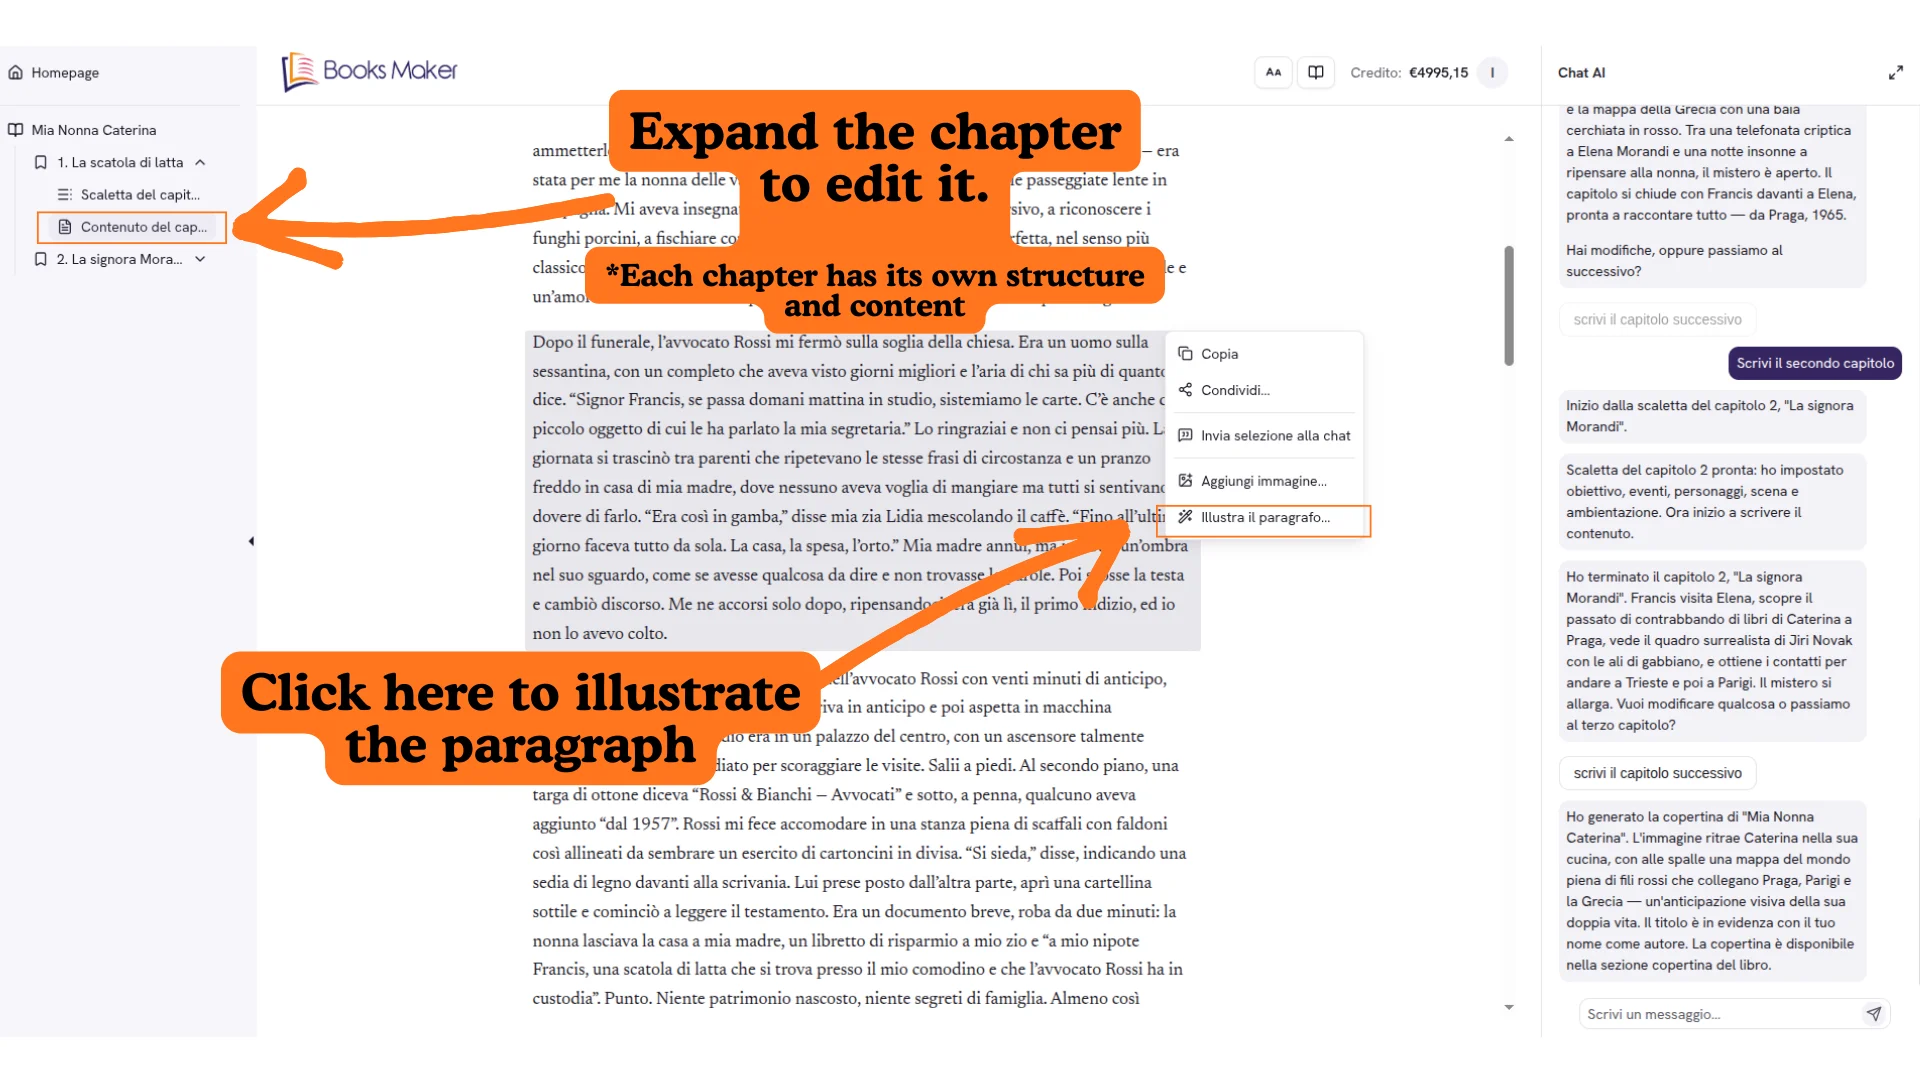Click the Homepage house icon

(16, 72)
